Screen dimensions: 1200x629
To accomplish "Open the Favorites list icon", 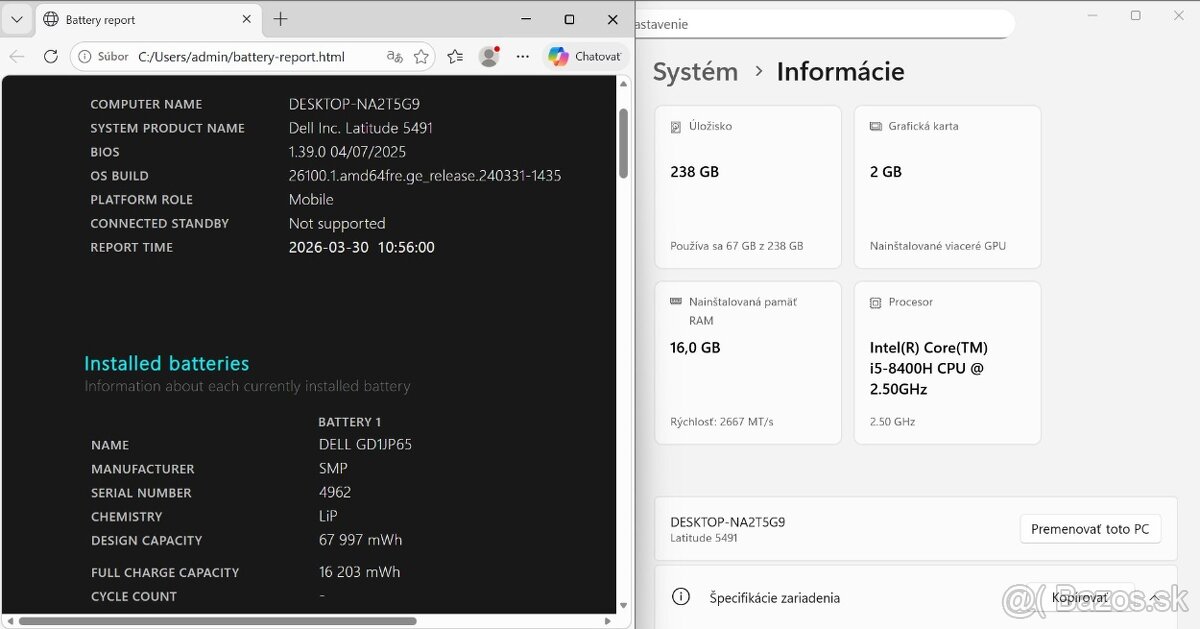I will click(x=455, y=57).
